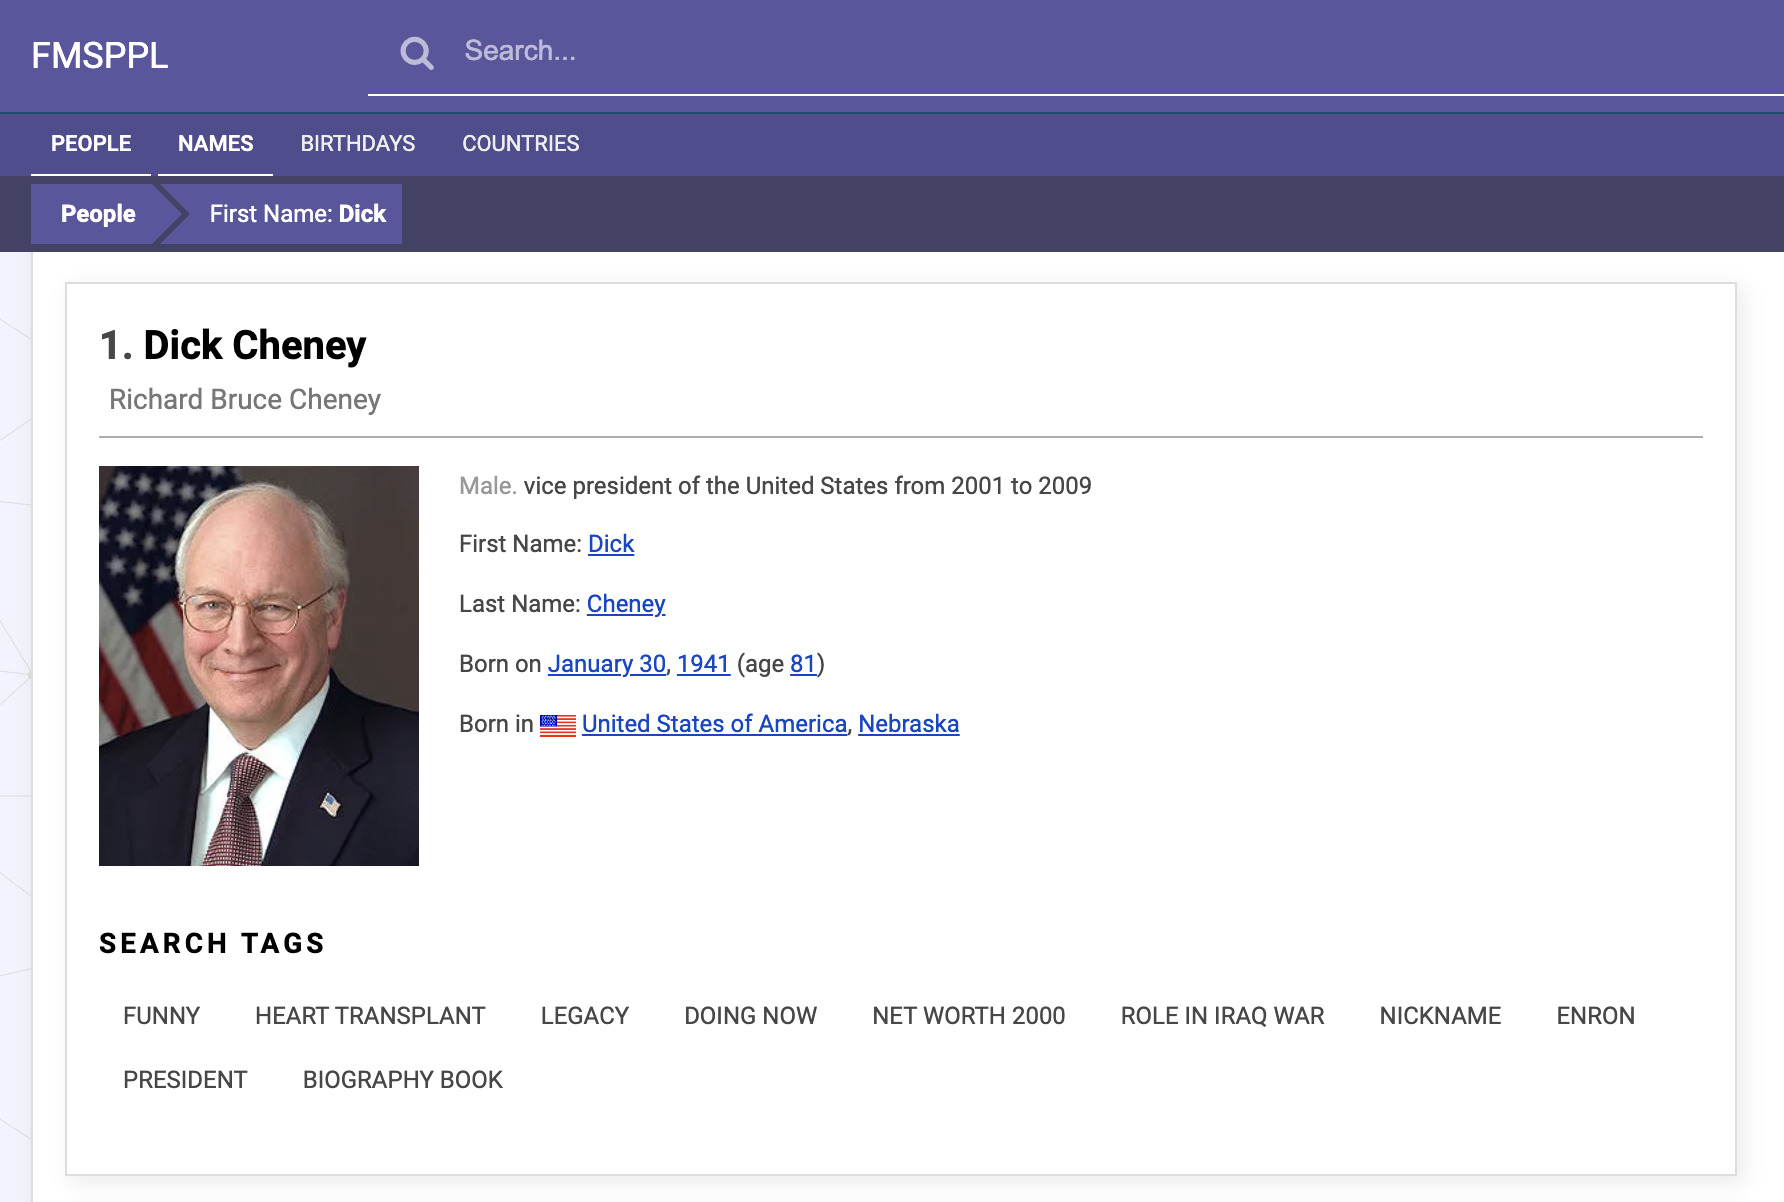Screen dimensions: 1784x1202
Task: Open the Cheney last name link
Action: pyautogui.click(x=626, y=604)
